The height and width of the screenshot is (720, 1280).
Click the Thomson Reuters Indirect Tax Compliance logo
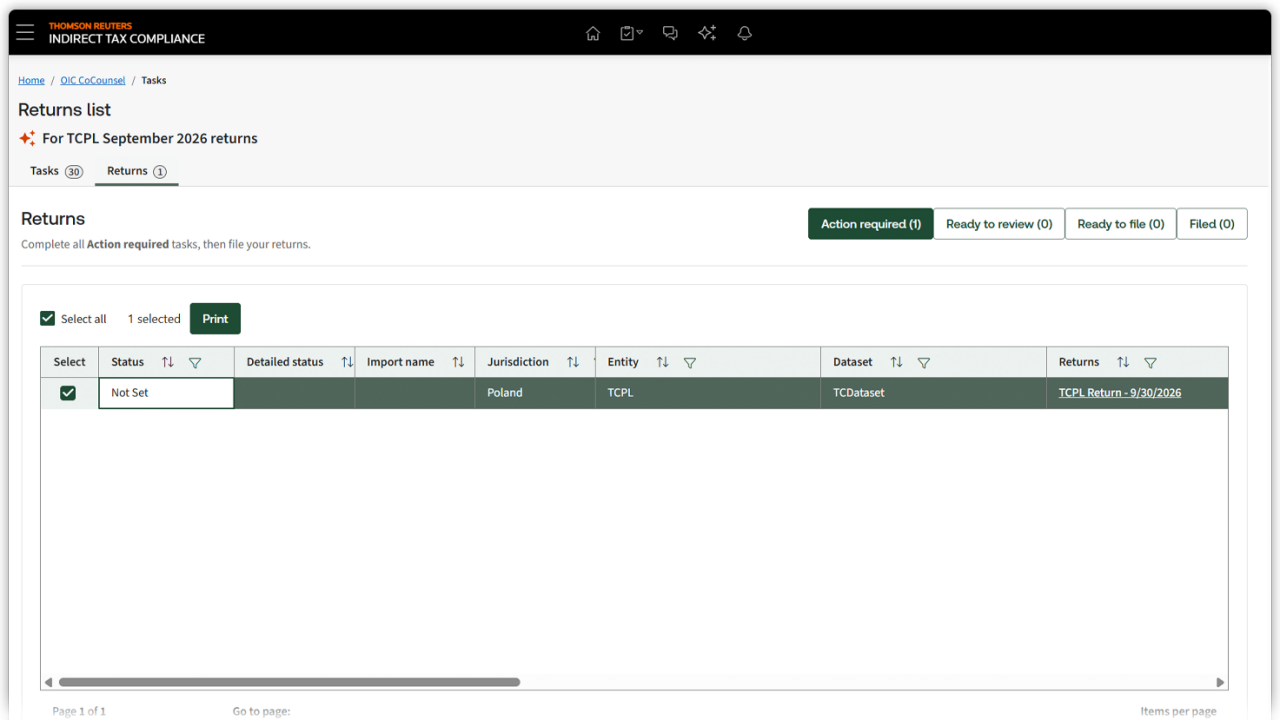[x=127, y=33]
